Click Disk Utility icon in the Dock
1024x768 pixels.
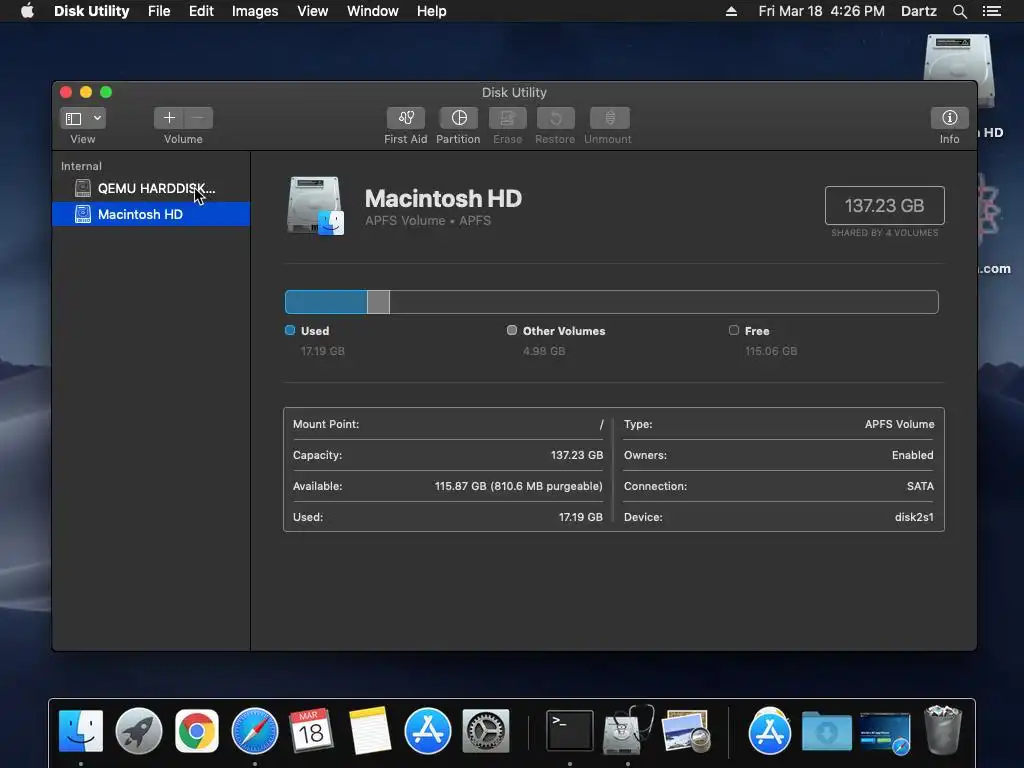click(x=628, y=730)
